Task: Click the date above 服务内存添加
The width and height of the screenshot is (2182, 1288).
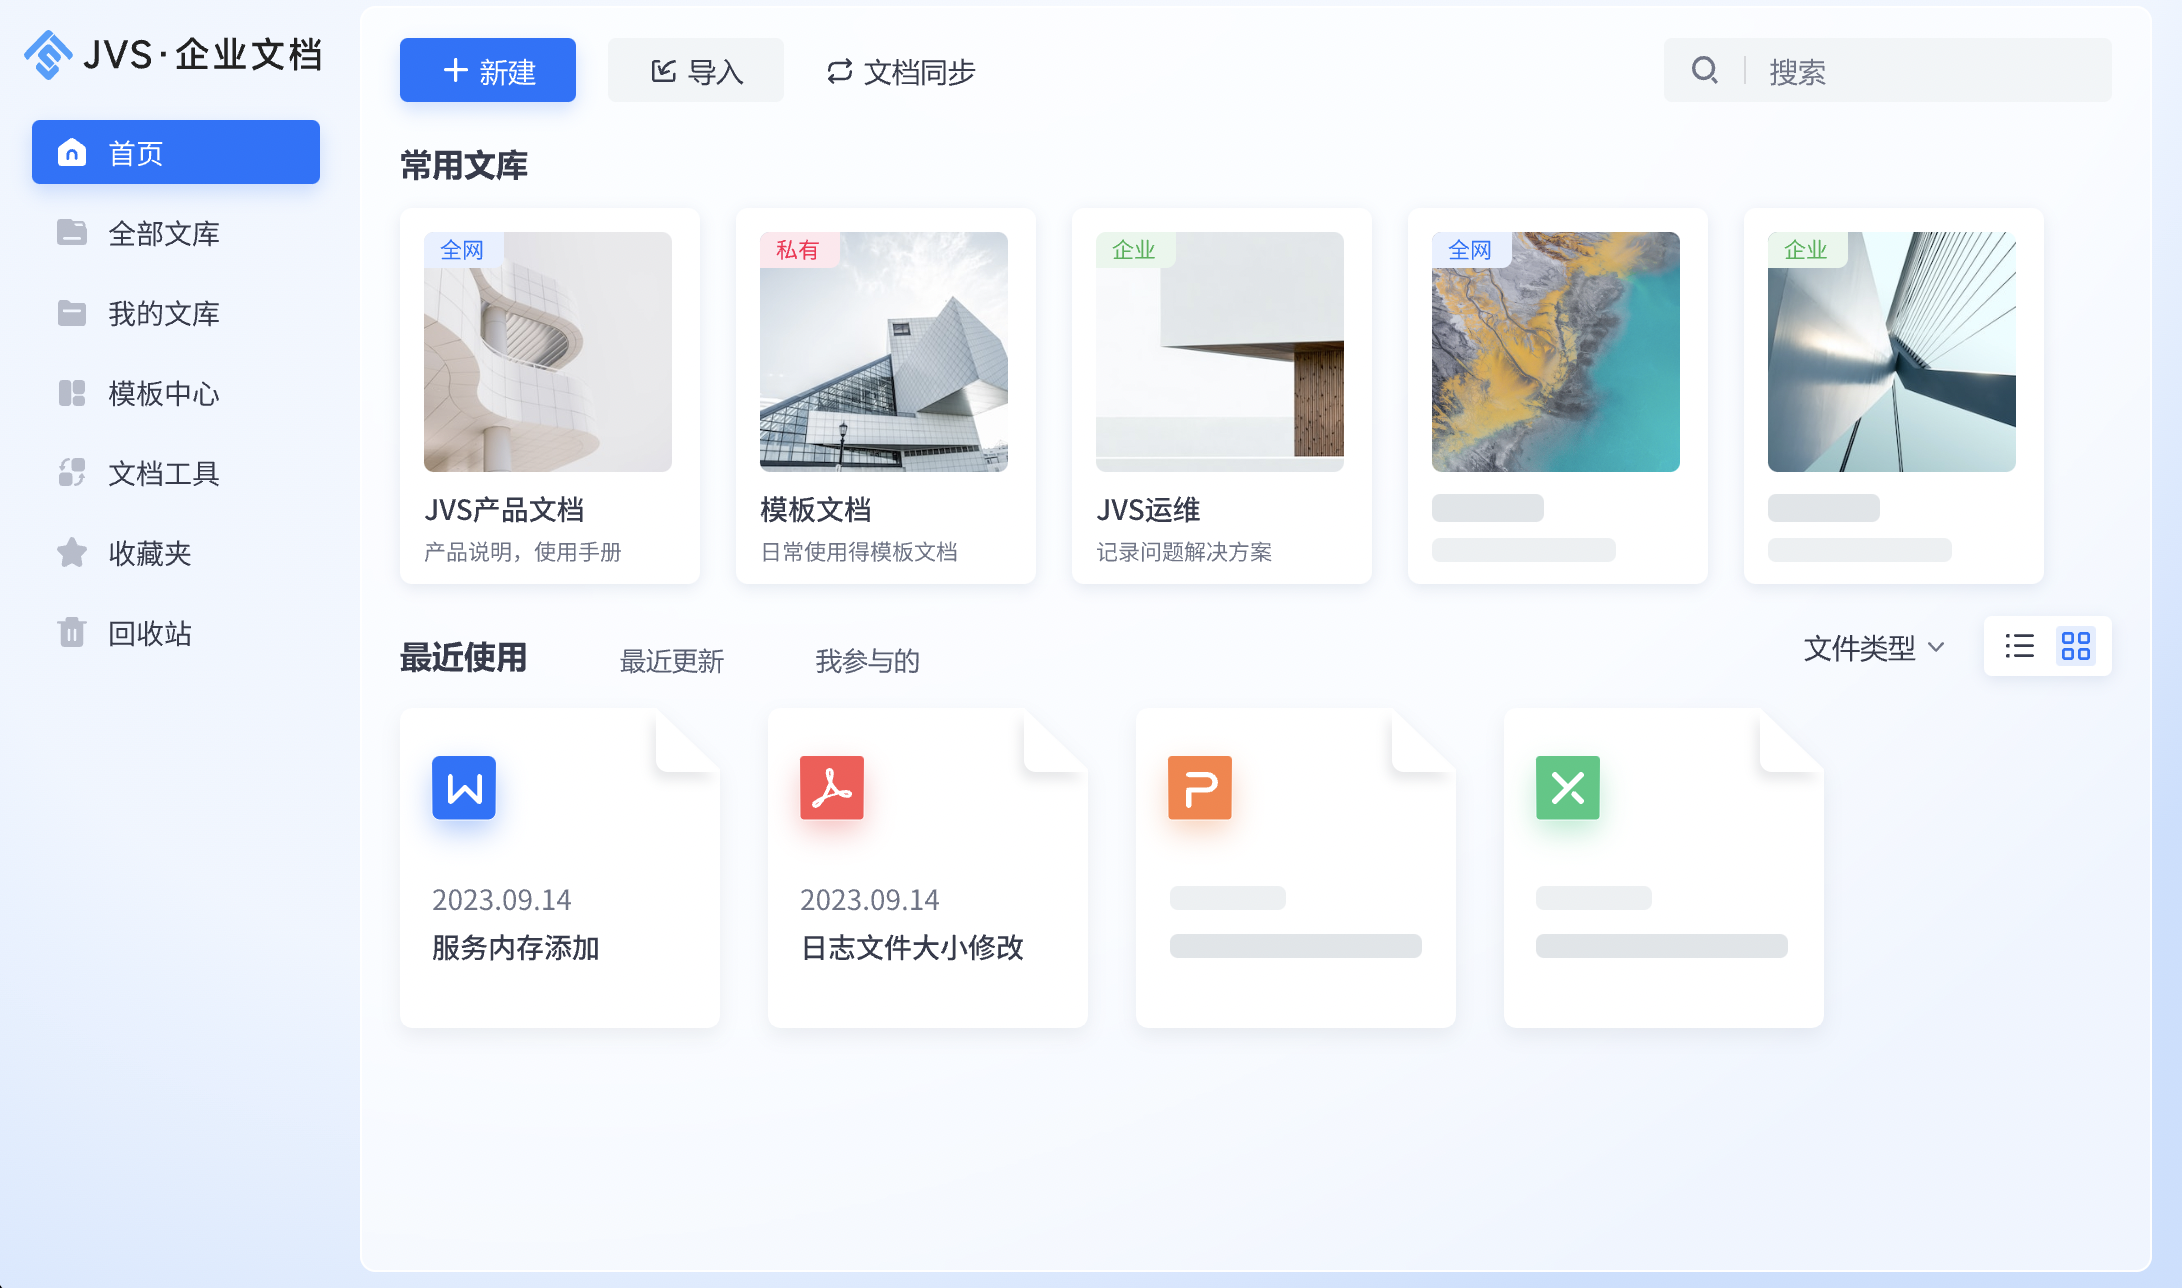Action: (502, 900)
